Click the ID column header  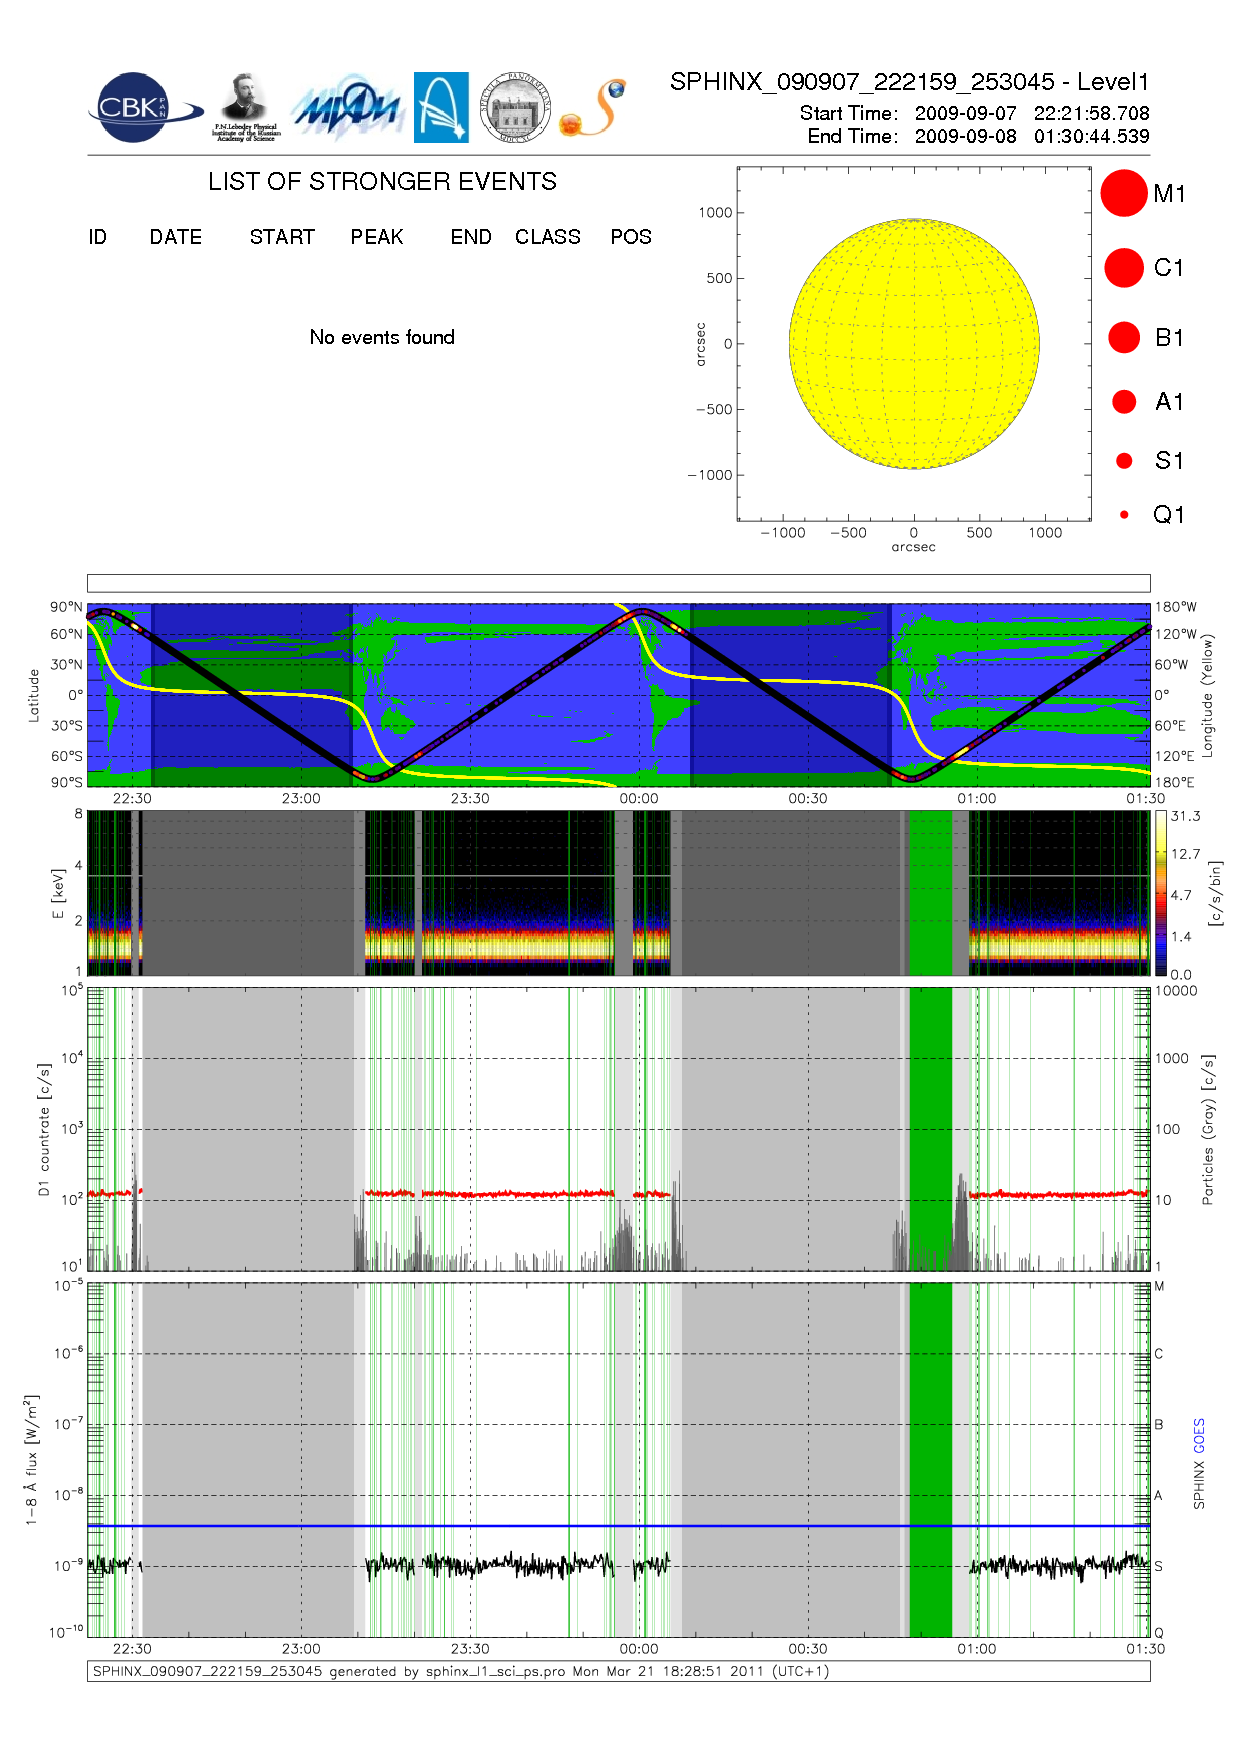[x=97, y=237]
